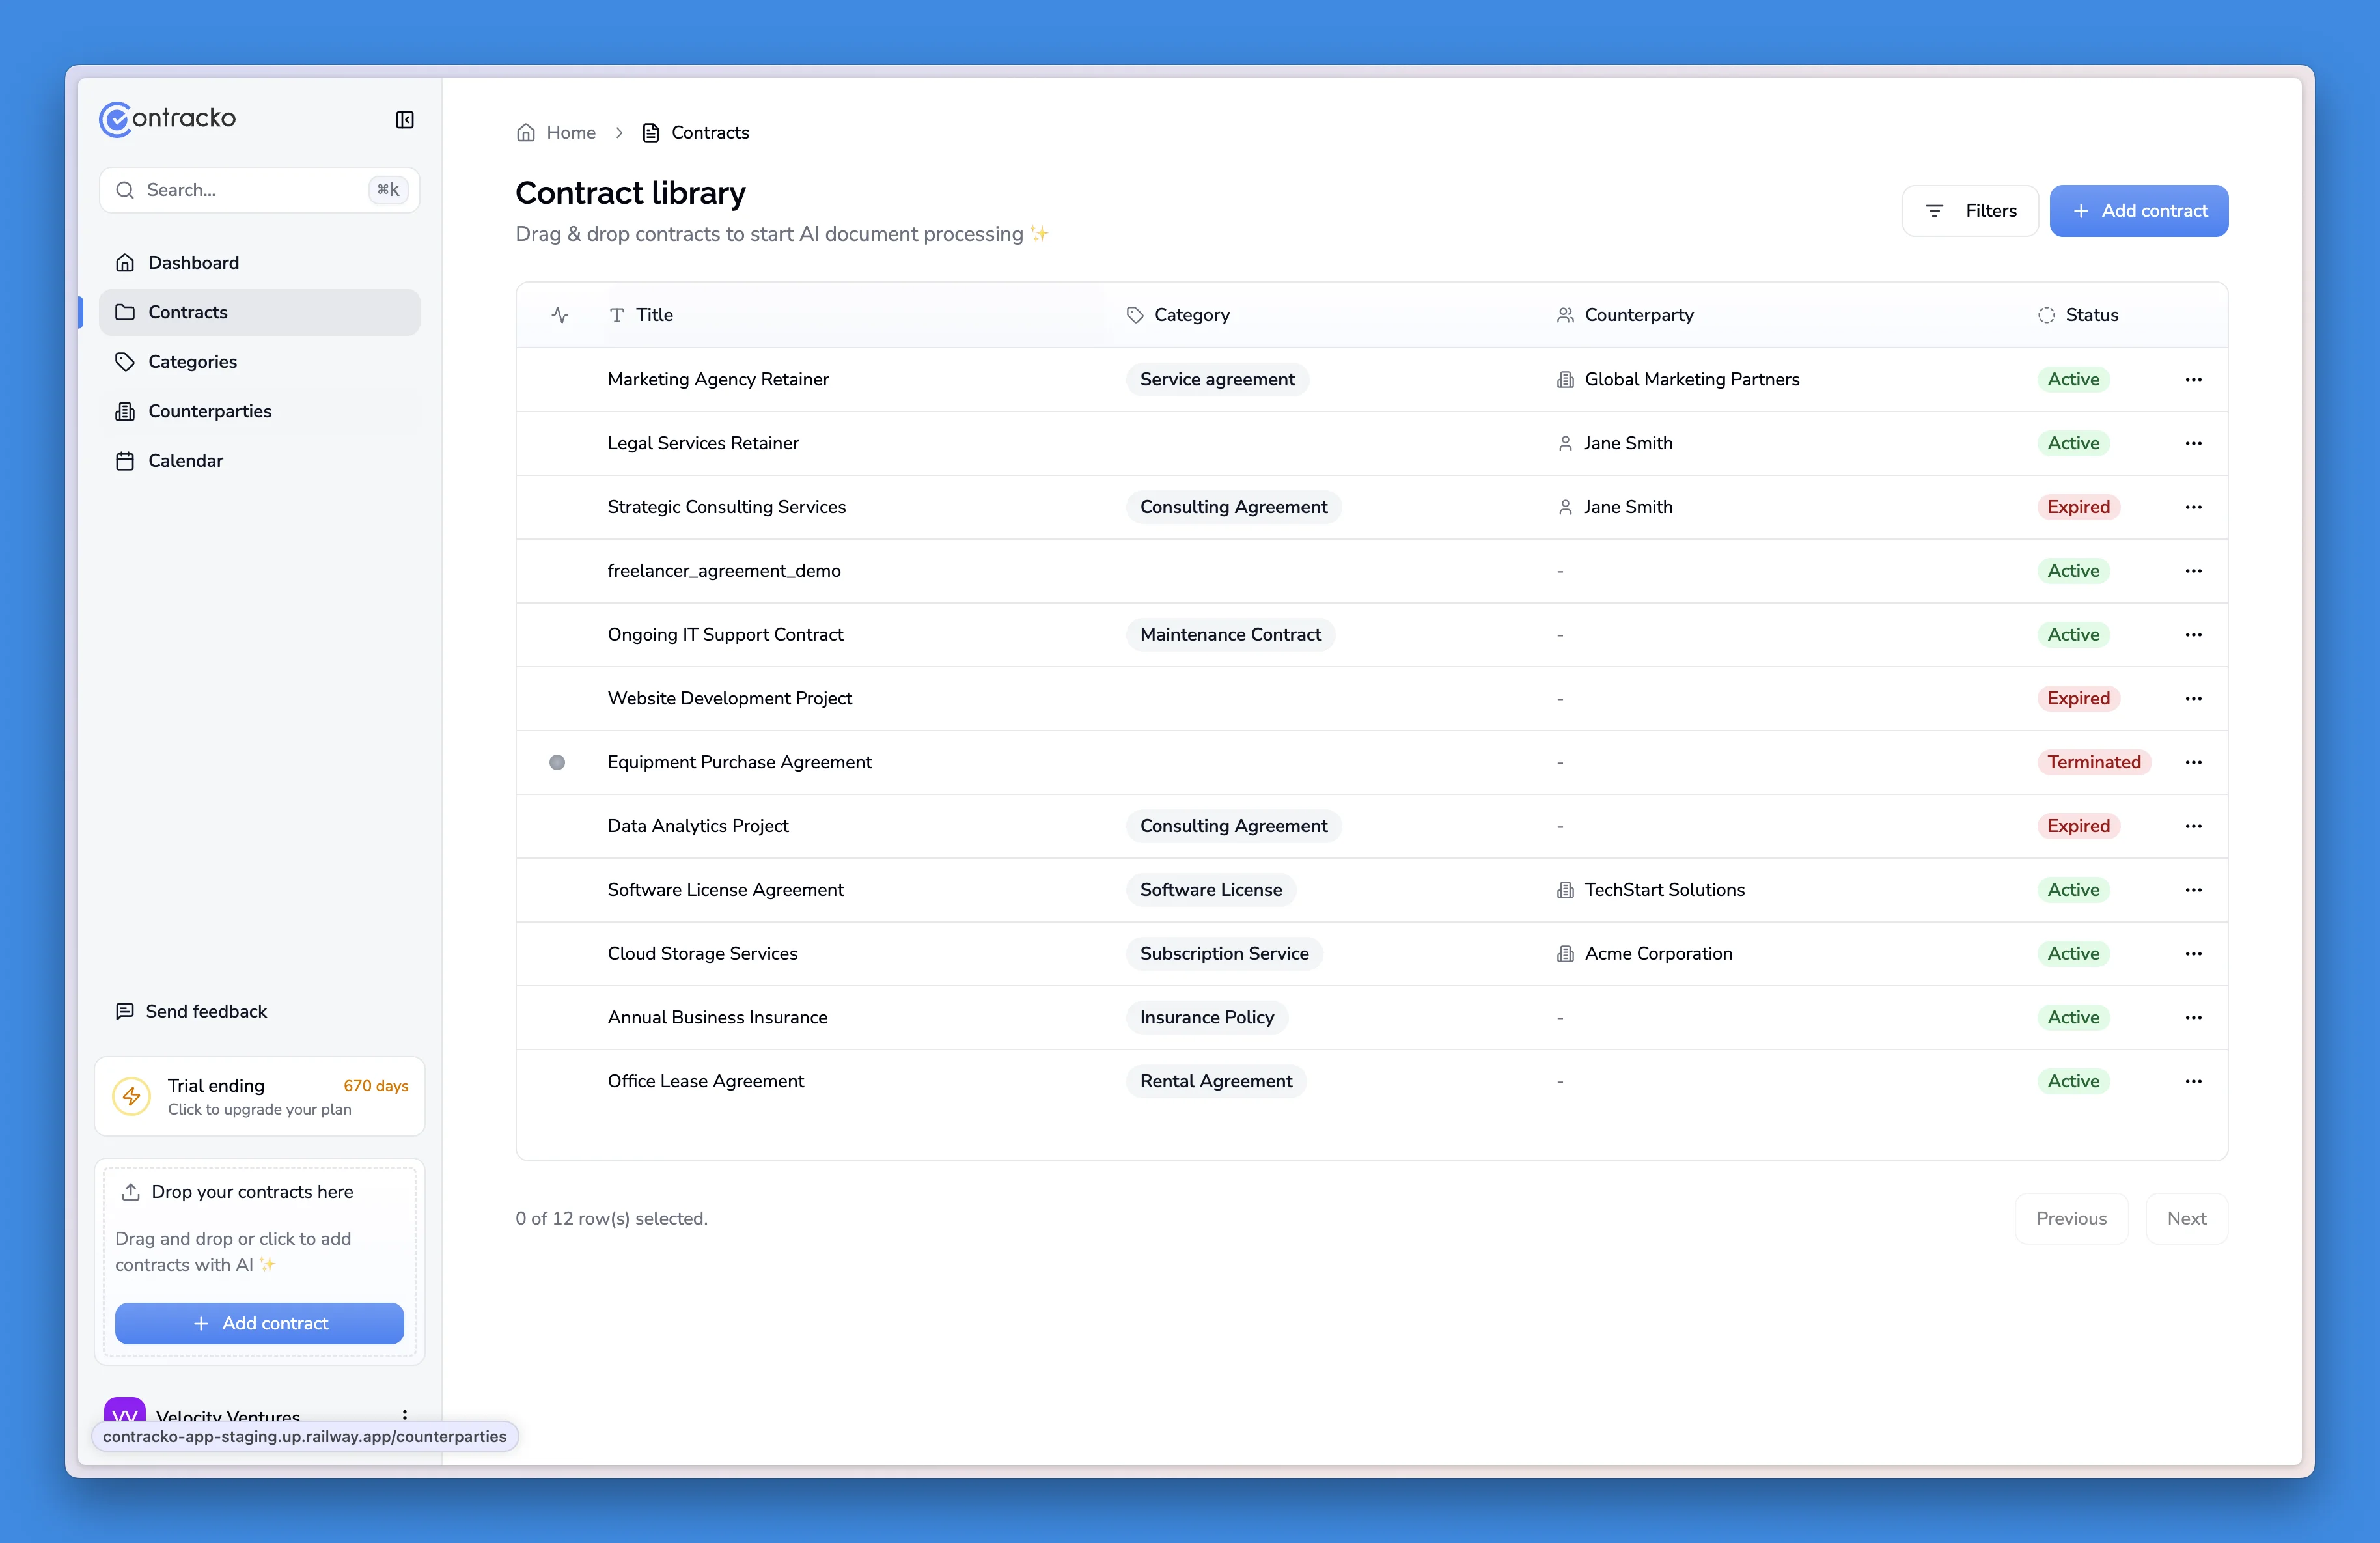The width and height of the screenshot is (2380, 1543).
Task: Click the Home breadcrumb icon
Action: [525, 133]
